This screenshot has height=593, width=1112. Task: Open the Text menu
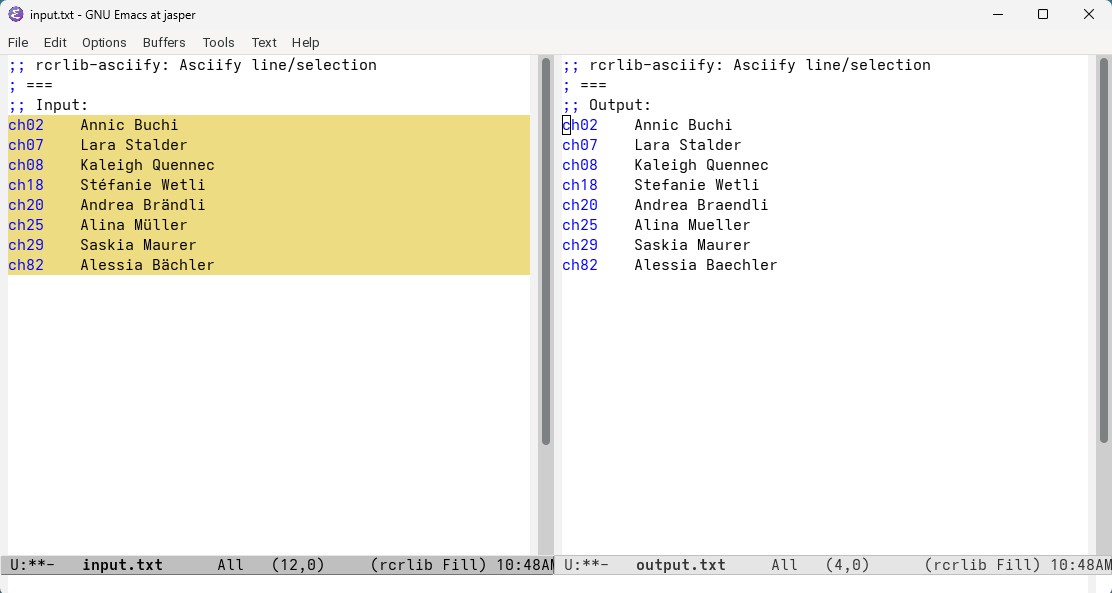coord(264,43)
